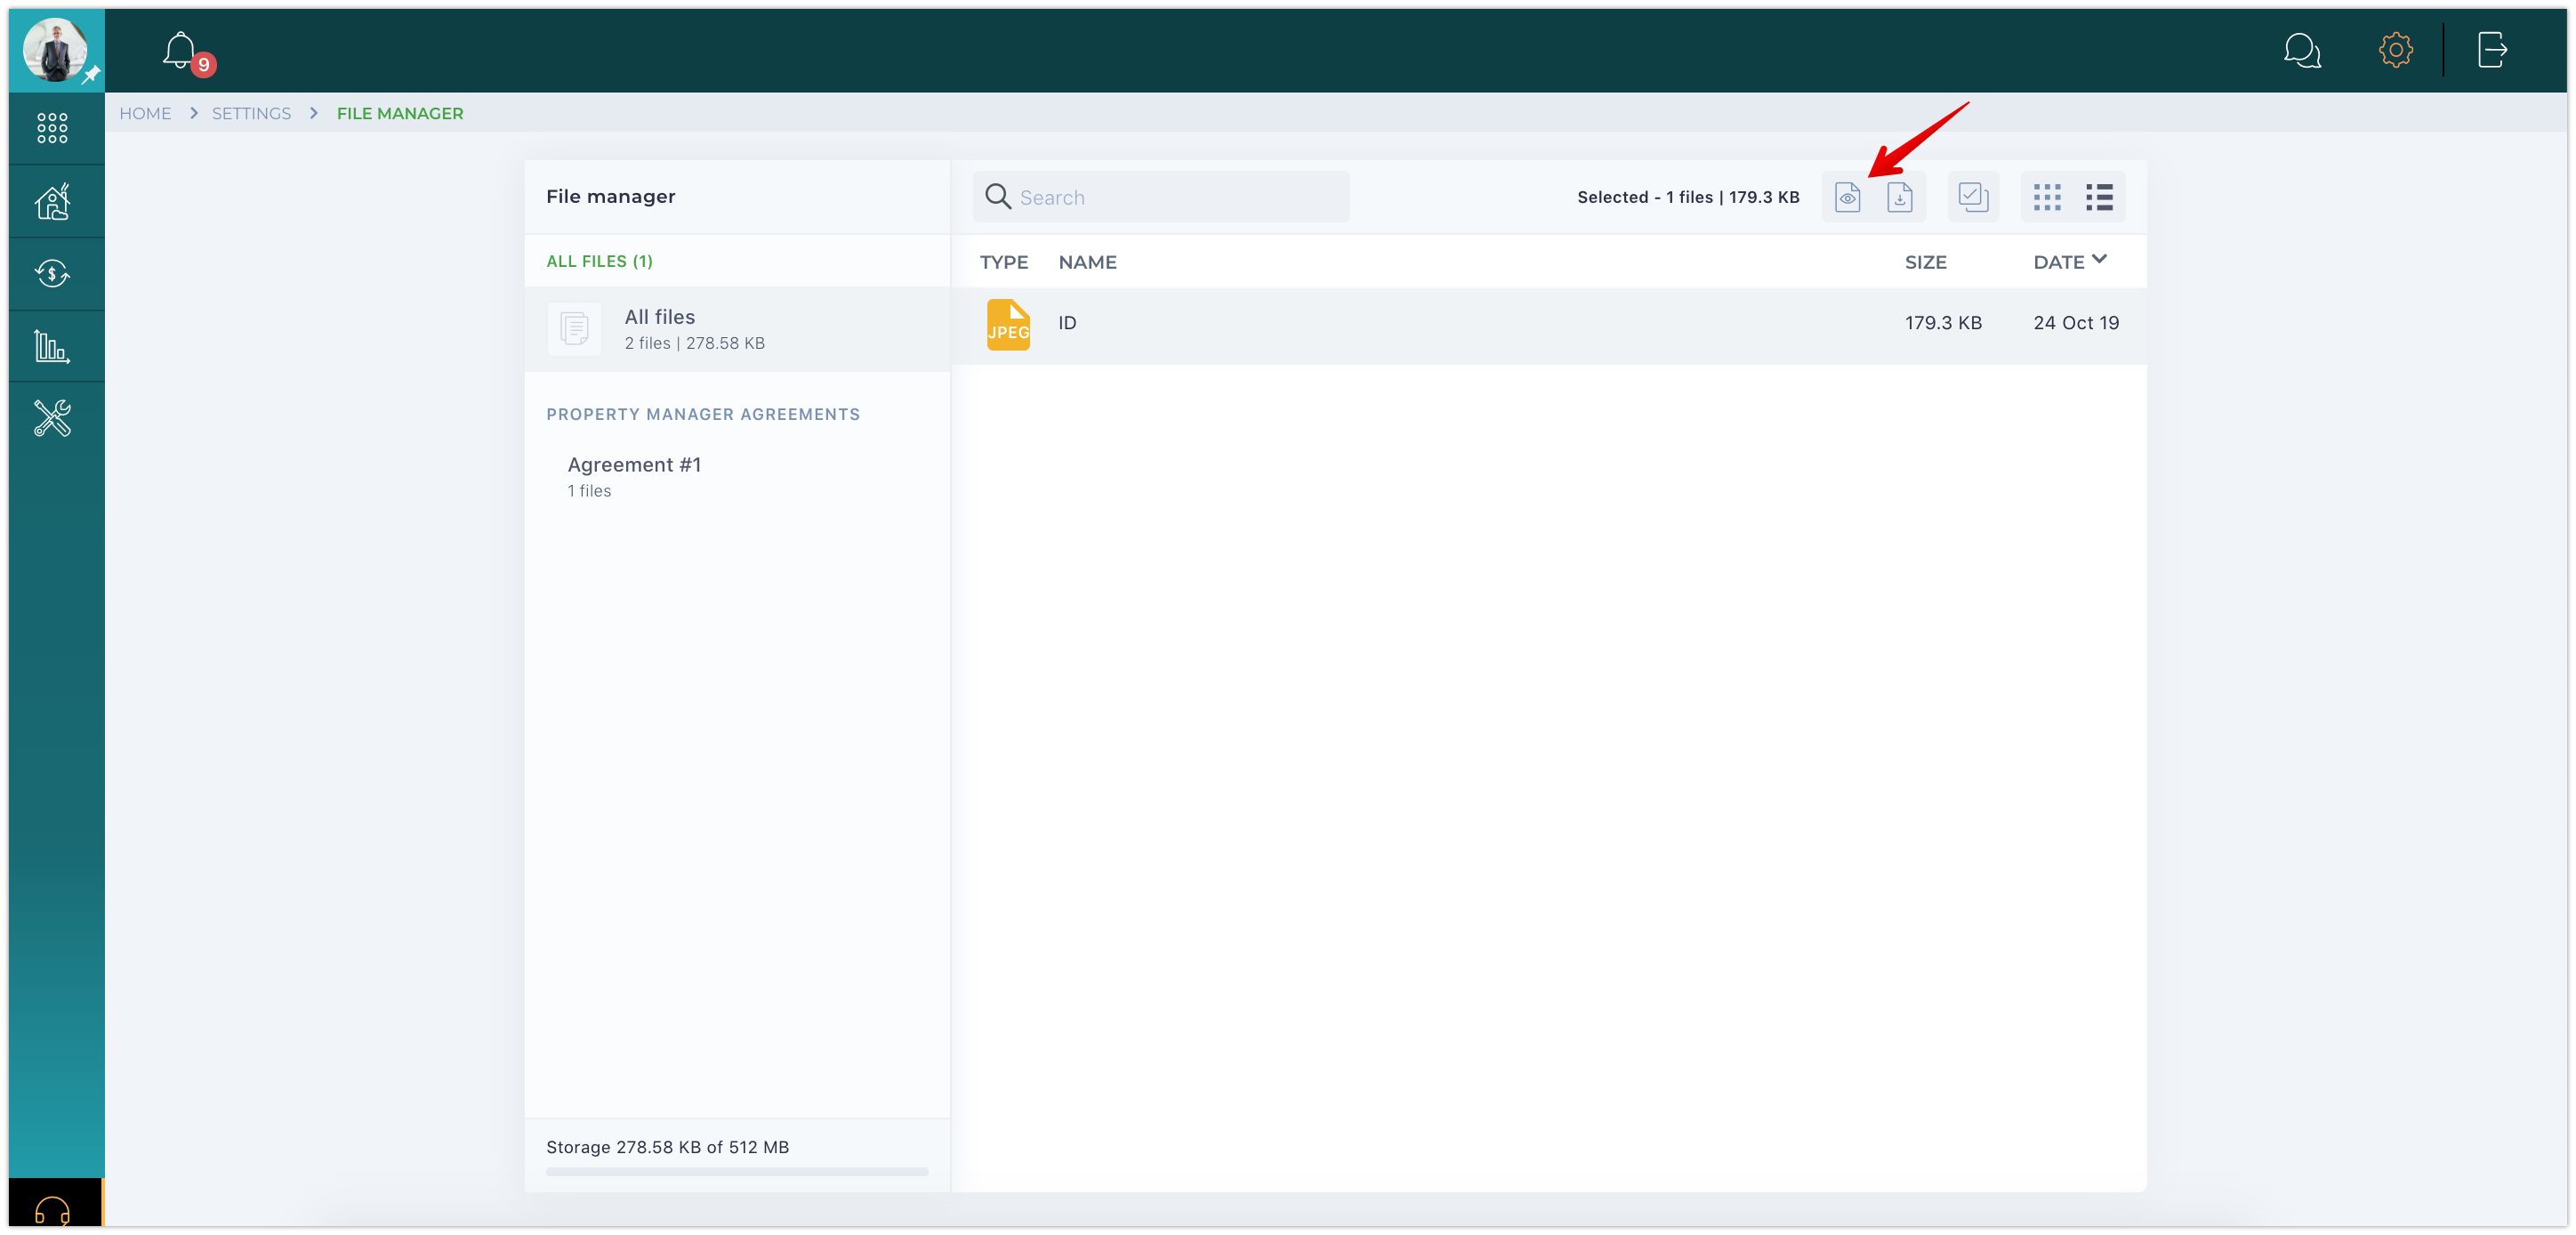Click the pin icon on avatar
This screenshot has width=2576, height=1235.
coord(91,75)
